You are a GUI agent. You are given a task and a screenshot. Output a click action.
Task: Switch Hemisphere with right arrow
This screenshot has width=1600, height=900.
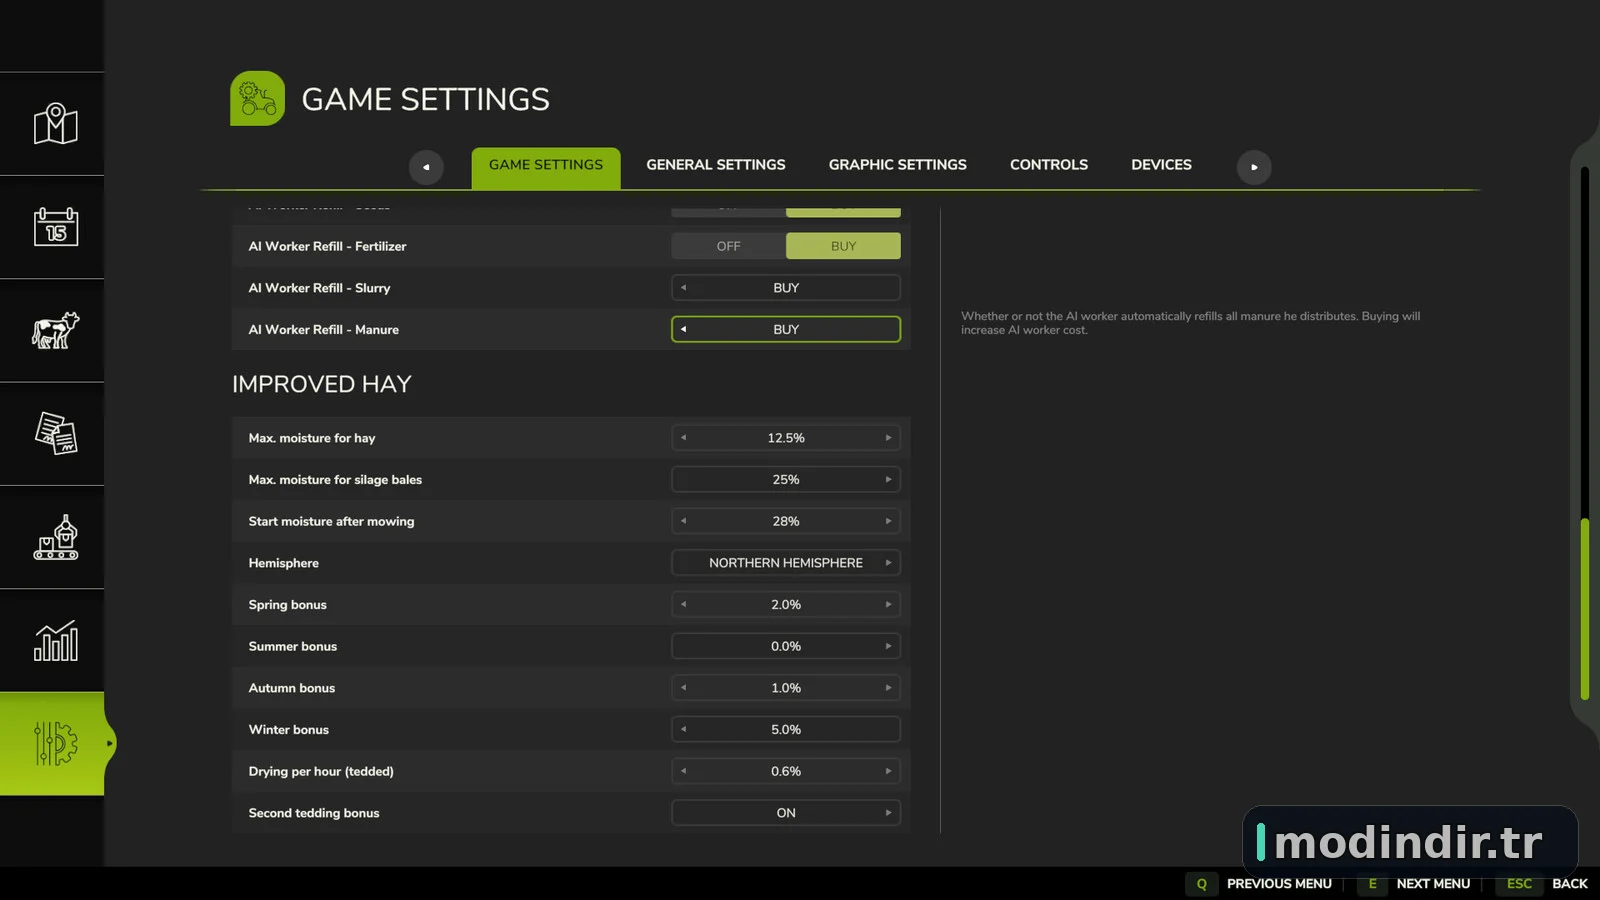(888, 563)
